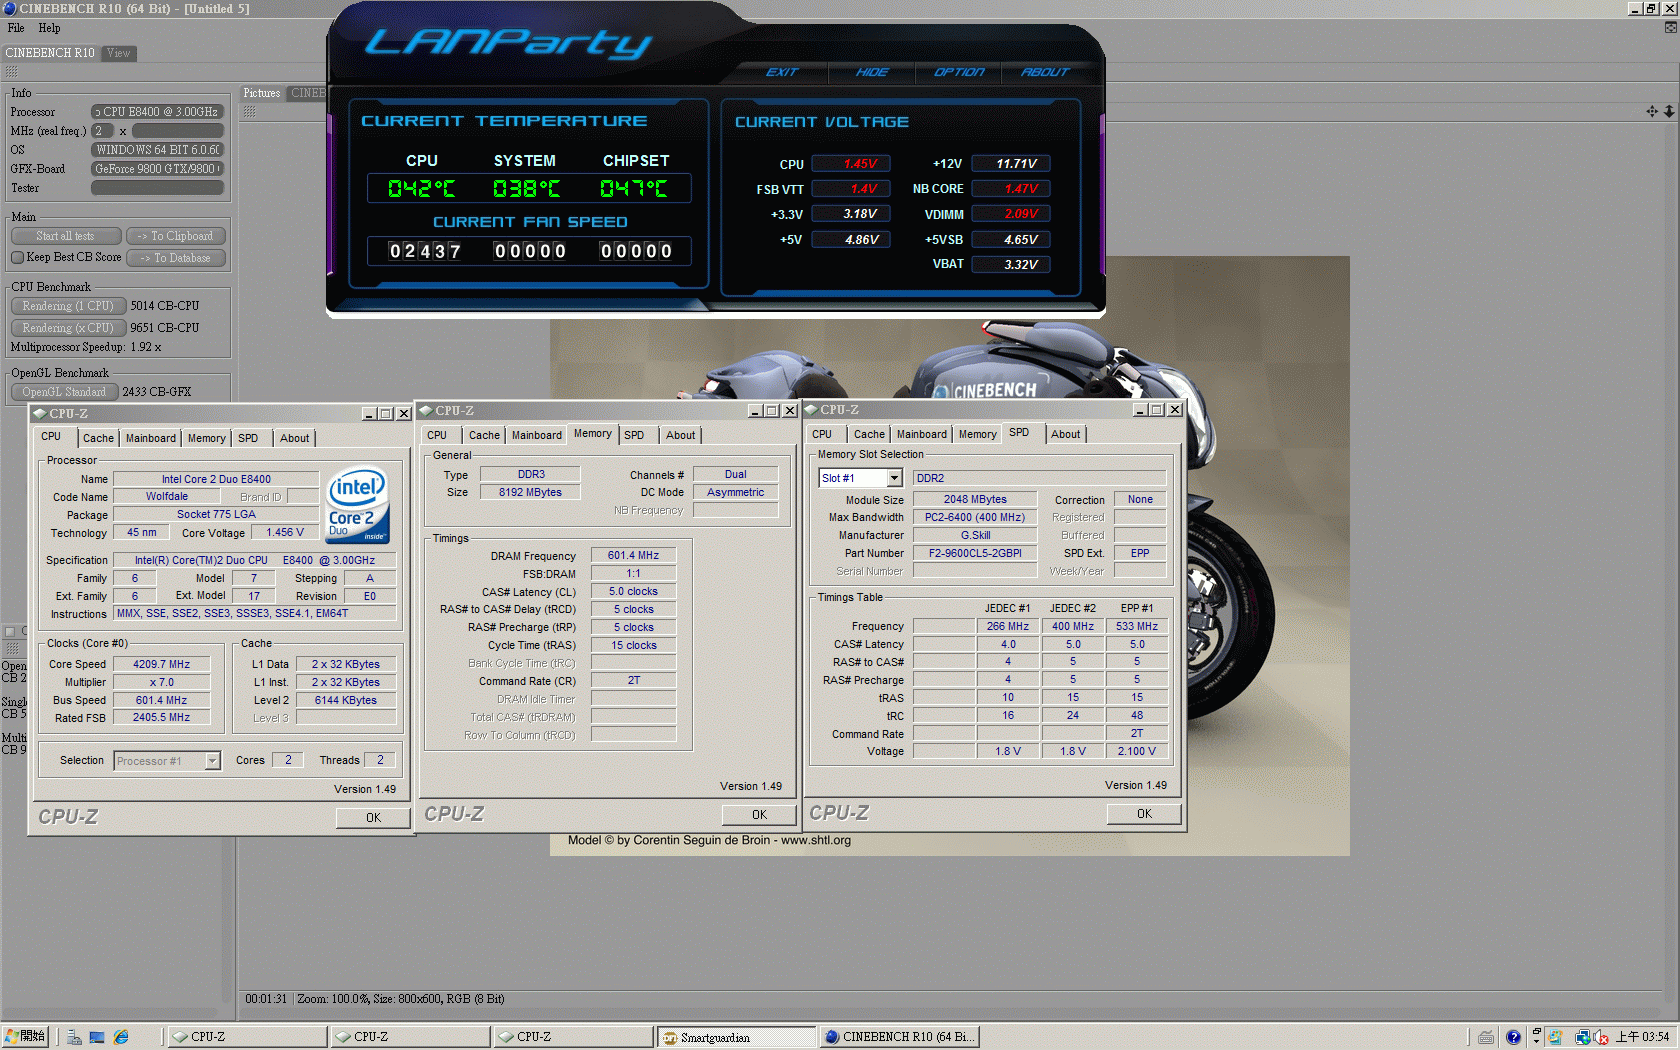Click the move/pan arrows icon in Cinebench picture view
Image resolution: width=1680 pixels, height=1050 pixels.
pos(1652,111)
